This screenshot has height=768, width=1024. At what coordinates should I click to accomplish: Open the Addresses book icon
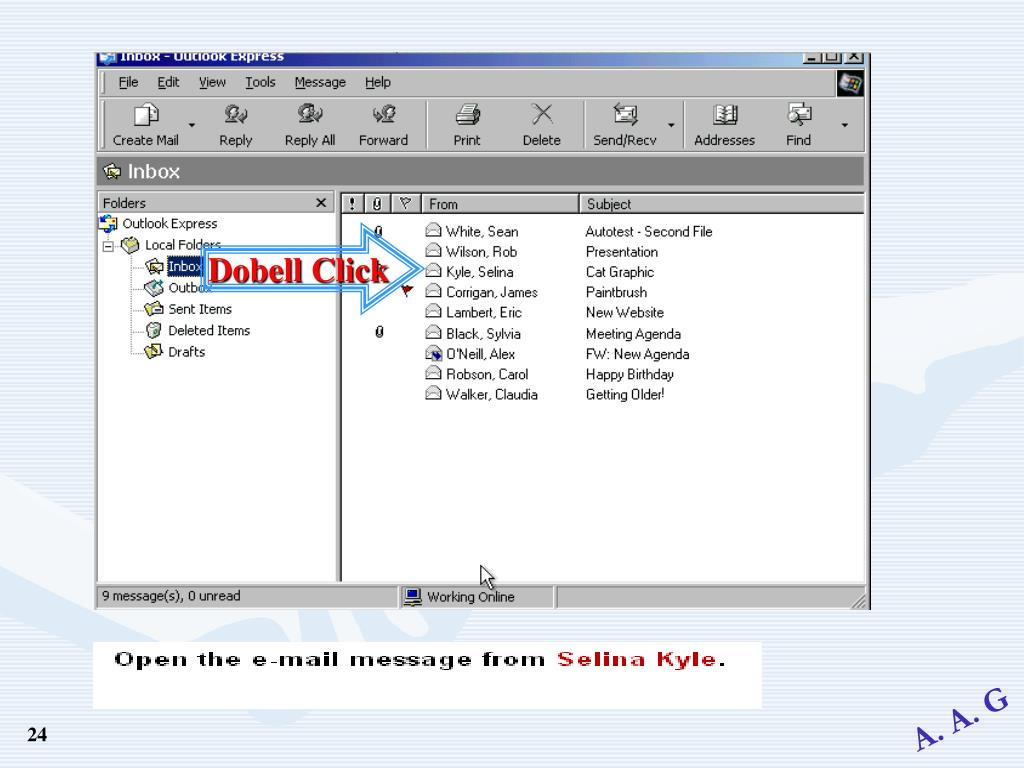pyautogui.click(x=725, y=115)
